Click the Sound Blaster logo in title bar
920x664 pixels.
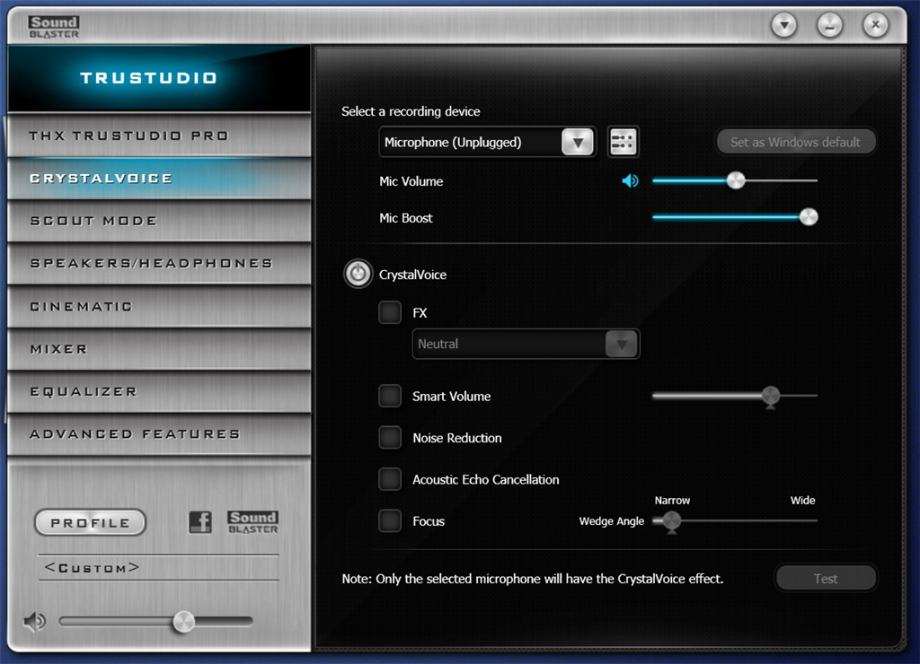(x=53, y=26)
